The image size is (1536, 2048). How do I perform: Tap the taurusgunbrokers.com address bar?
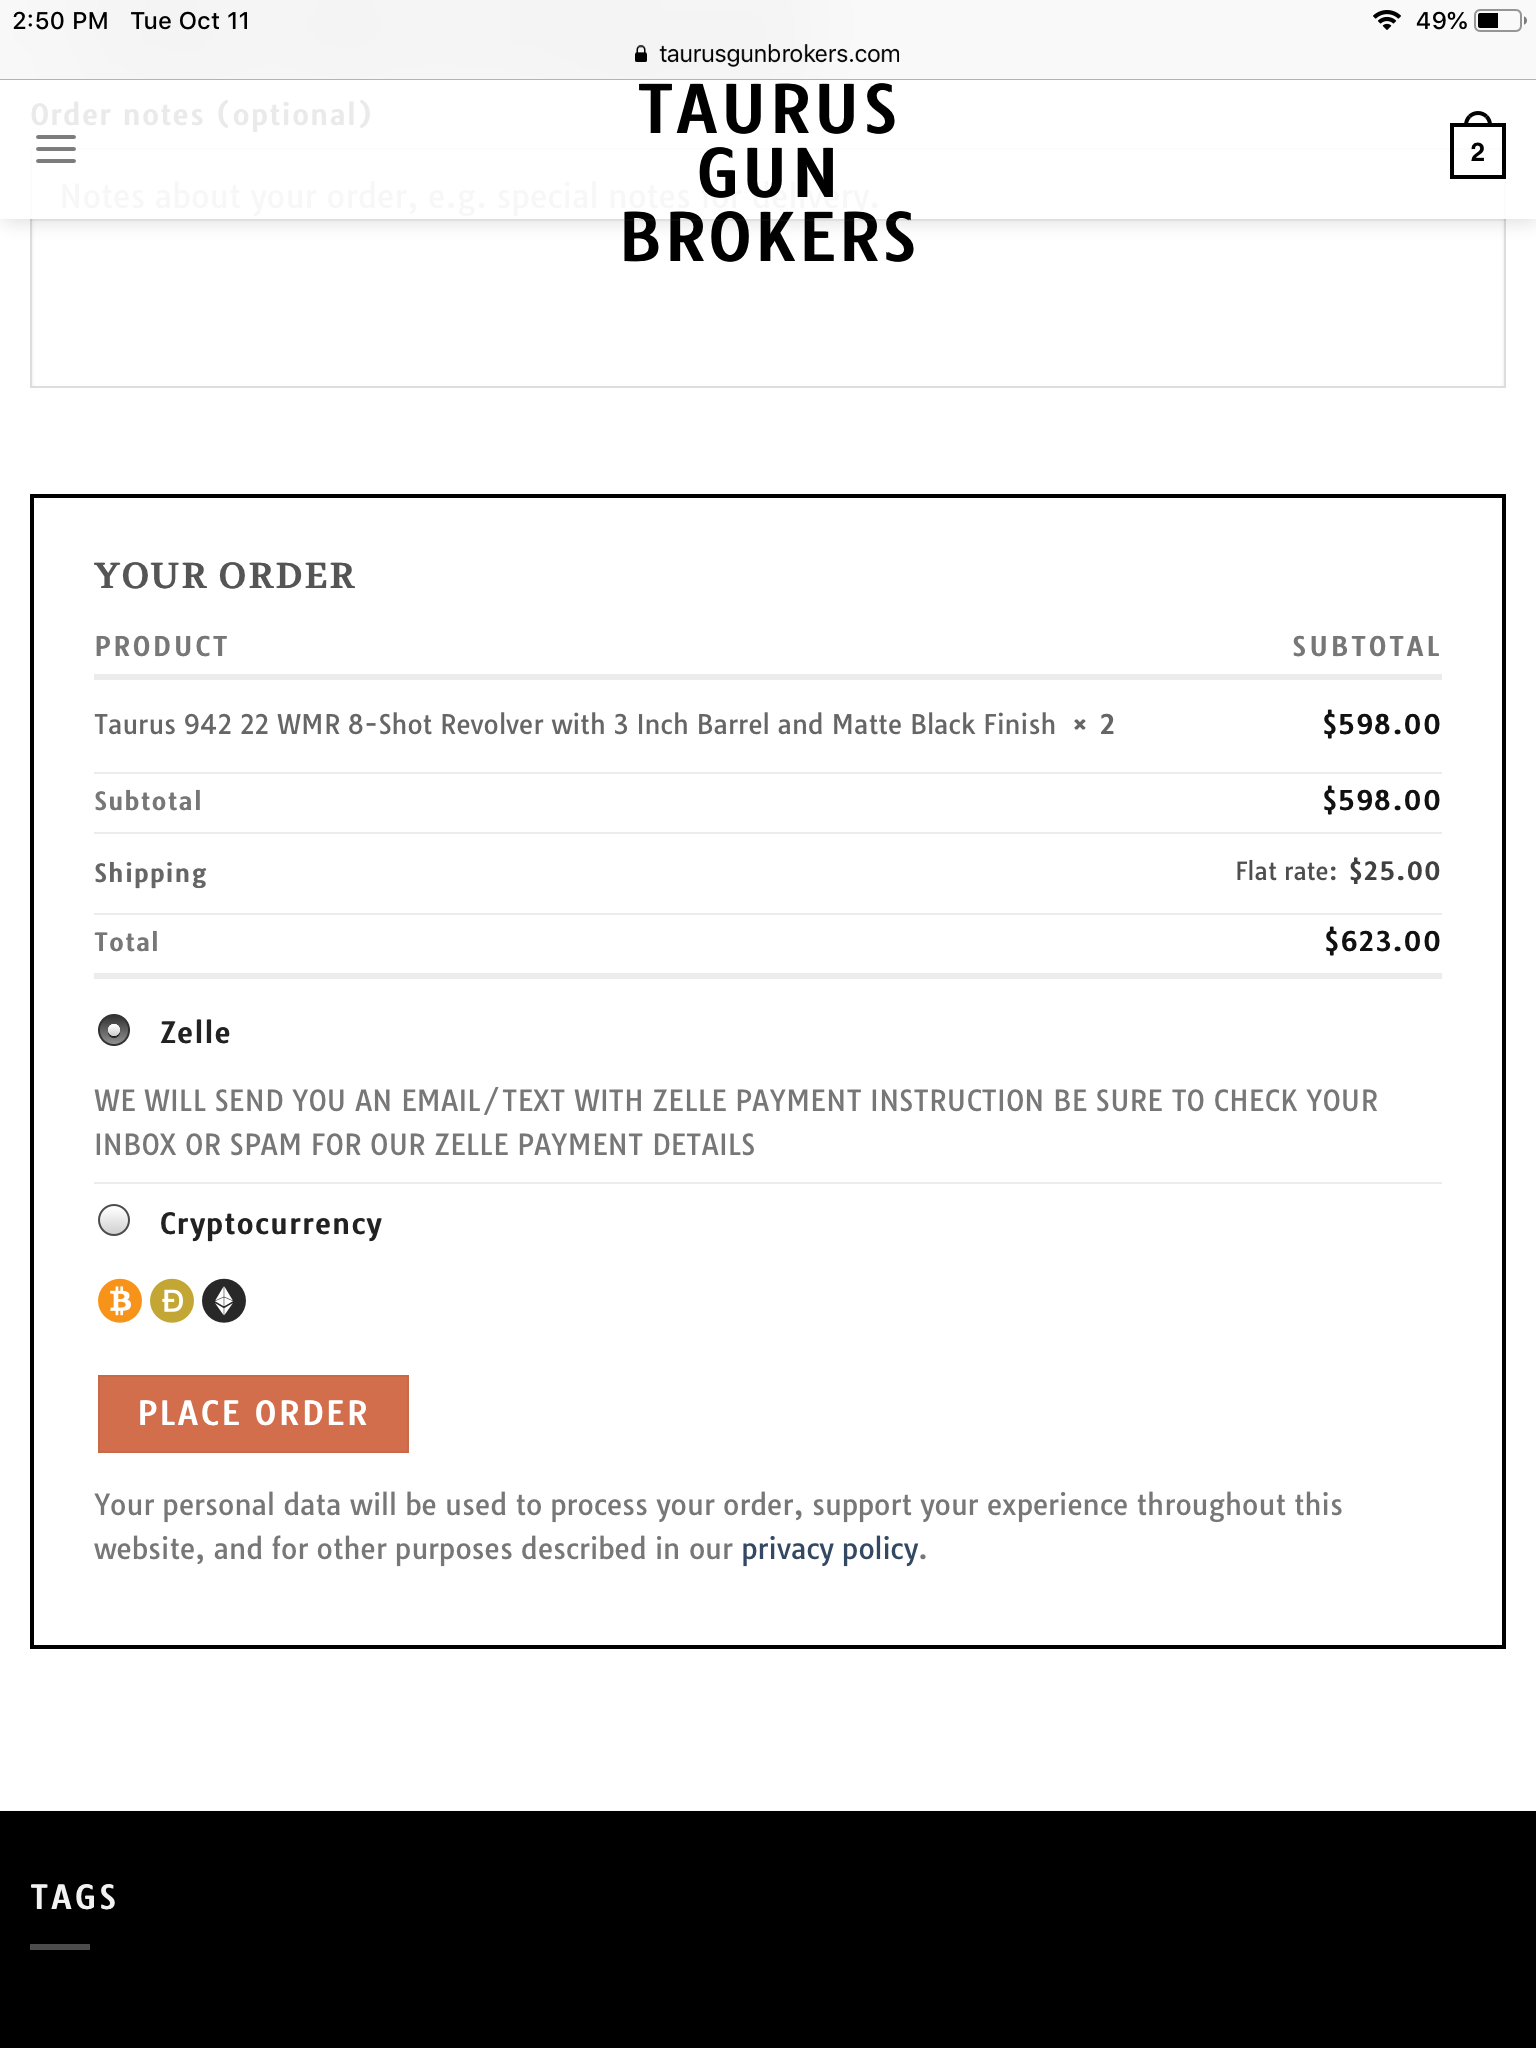click(x=768, y=54)
